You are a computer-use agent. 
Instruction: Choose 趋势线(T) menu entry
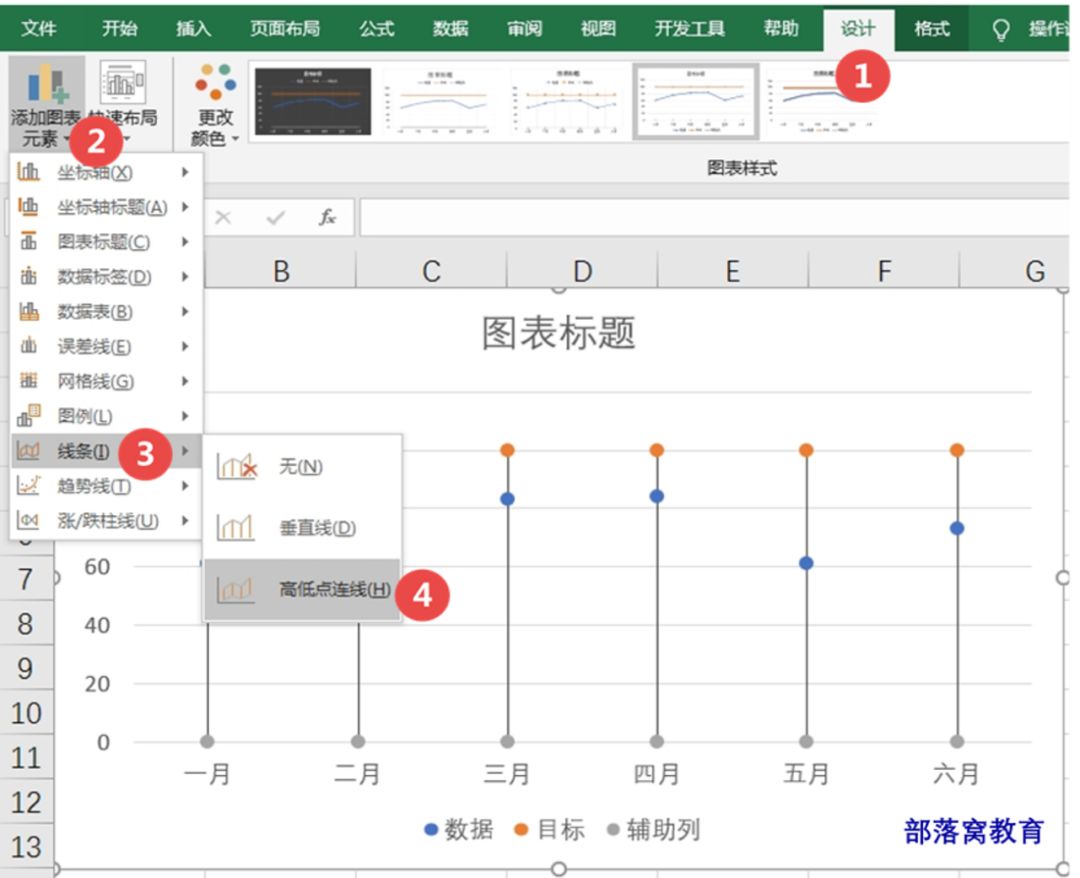coord(107,486)
